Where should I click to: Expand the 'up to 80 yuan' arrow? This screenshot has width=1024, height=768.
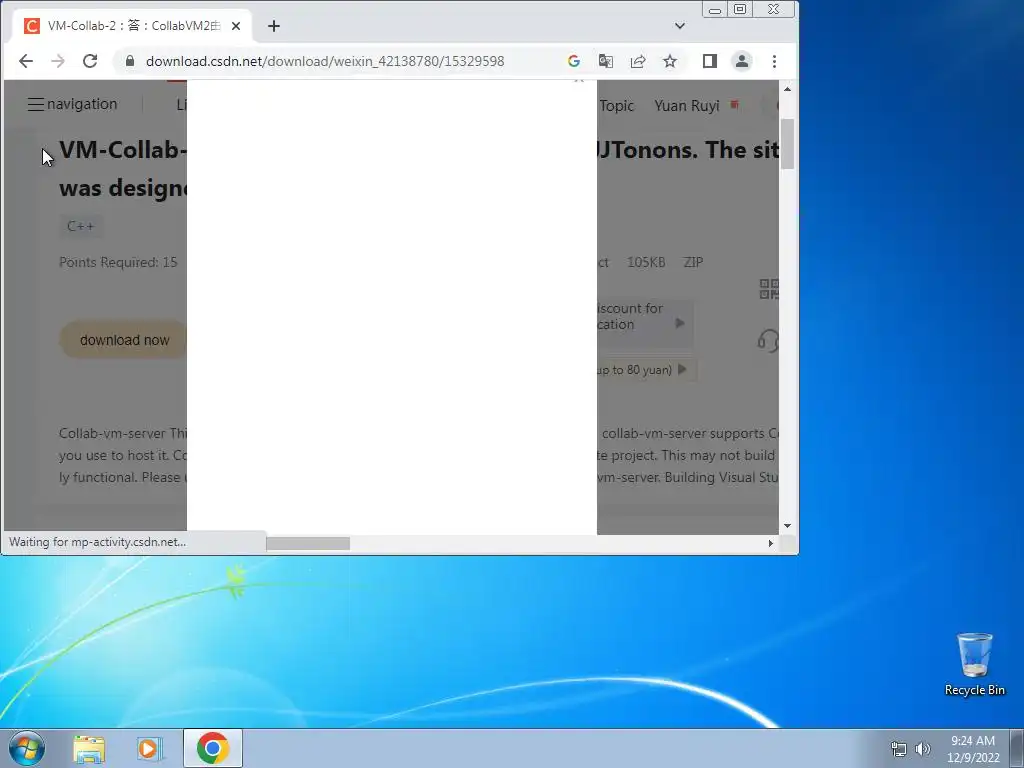point(682,370)
